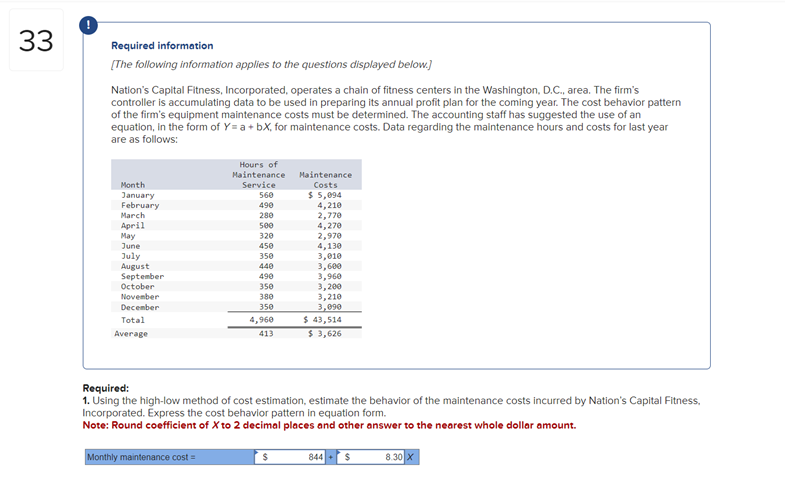Click the red rounding note text
This screenshot has width=785, height=481.
(x=329, y=425)
